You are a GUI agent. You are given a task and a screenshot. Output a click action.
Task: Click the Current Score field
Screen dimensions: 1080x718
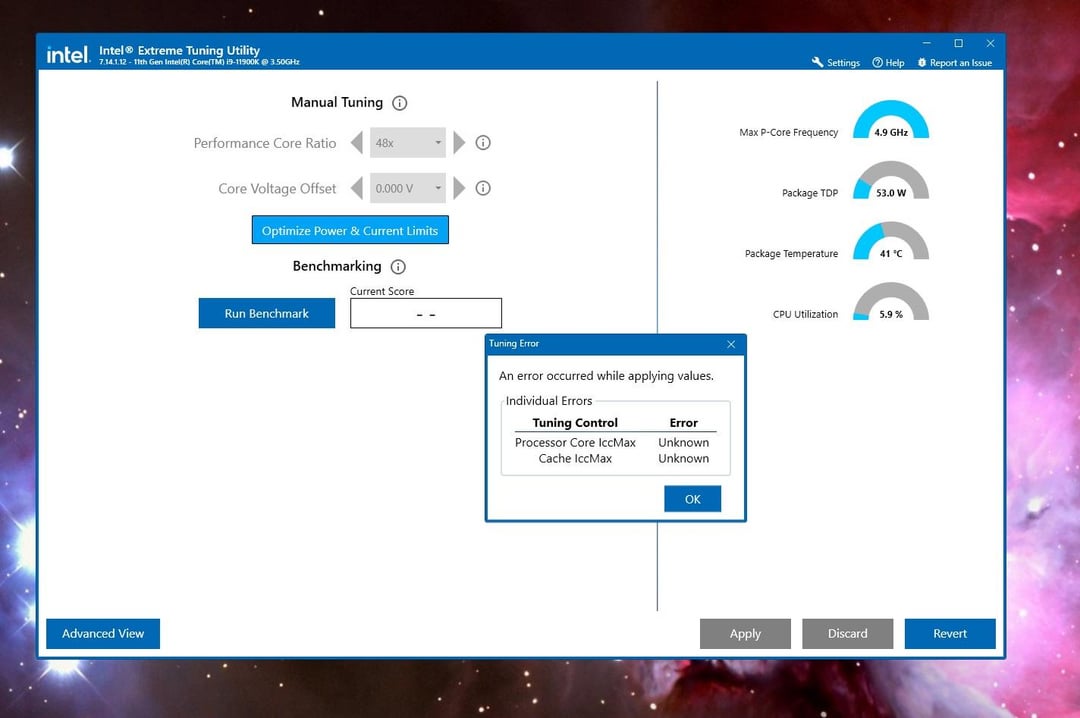[426, 314]
